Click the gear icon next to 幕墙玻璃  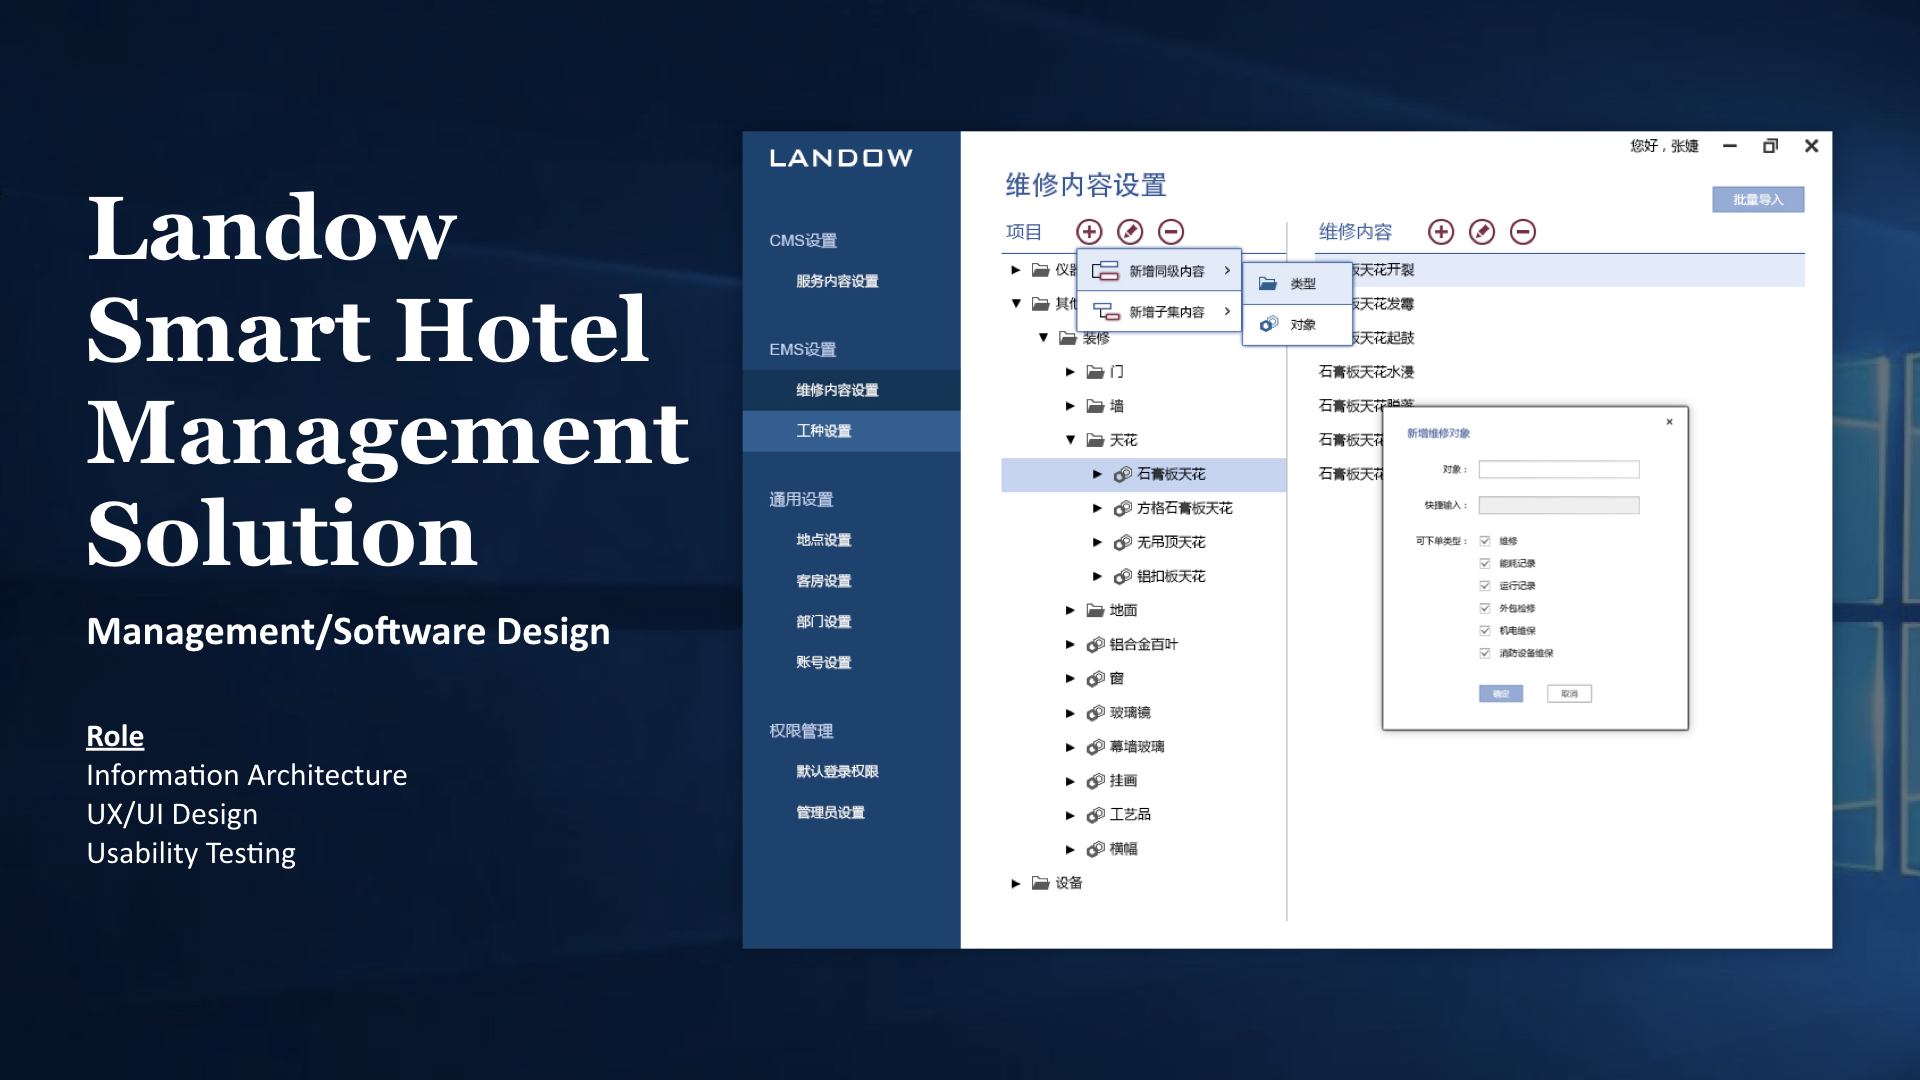pyautogui.click(x=1096, y=747)
